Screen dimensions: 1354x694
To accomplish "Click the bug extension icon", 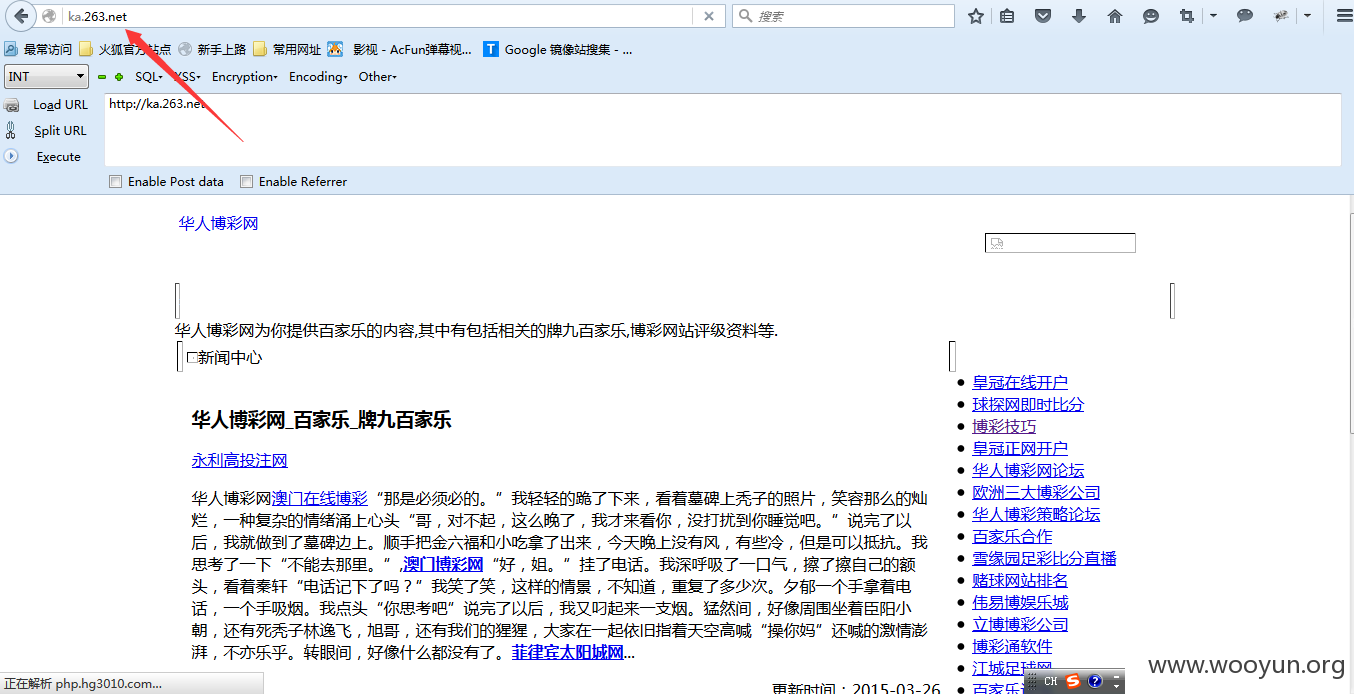I will pyautogui.click(x=1281, y=16).
